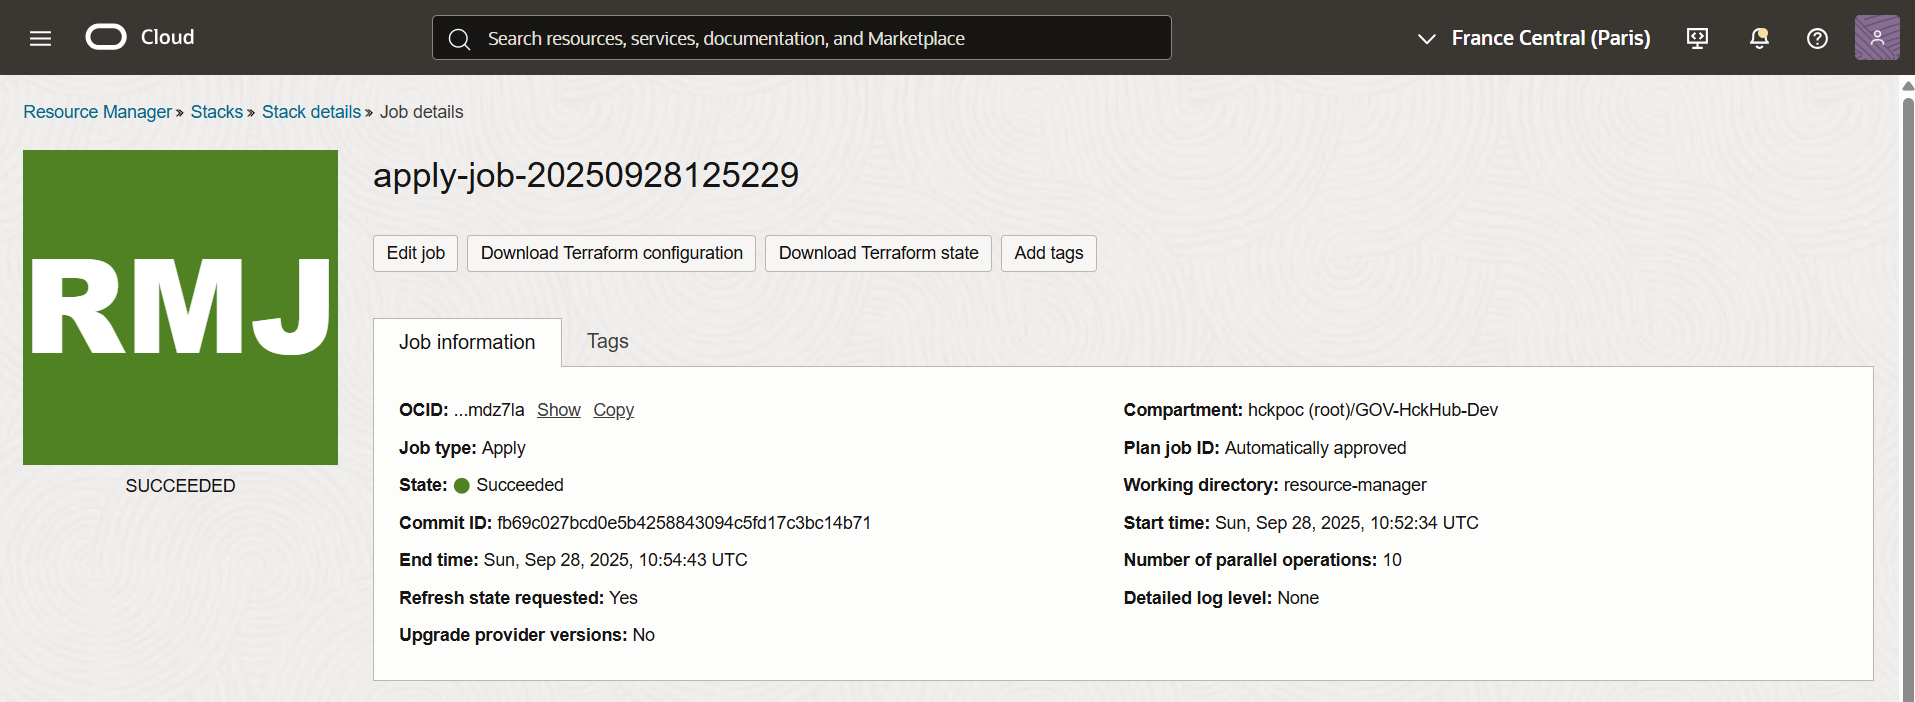Click the Add tags button
This screenshot has width=1915, height=702.
[x=1048, y=253]
